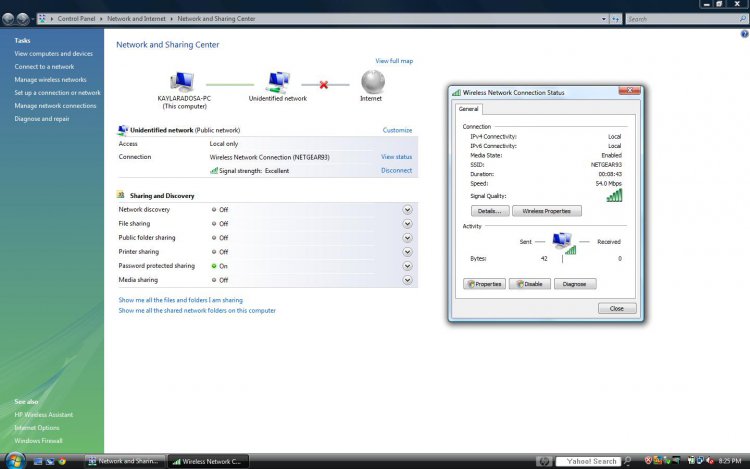Open Internet Options link
The width and height of the screenshot is (750, 469).
[x=37, y=427]
